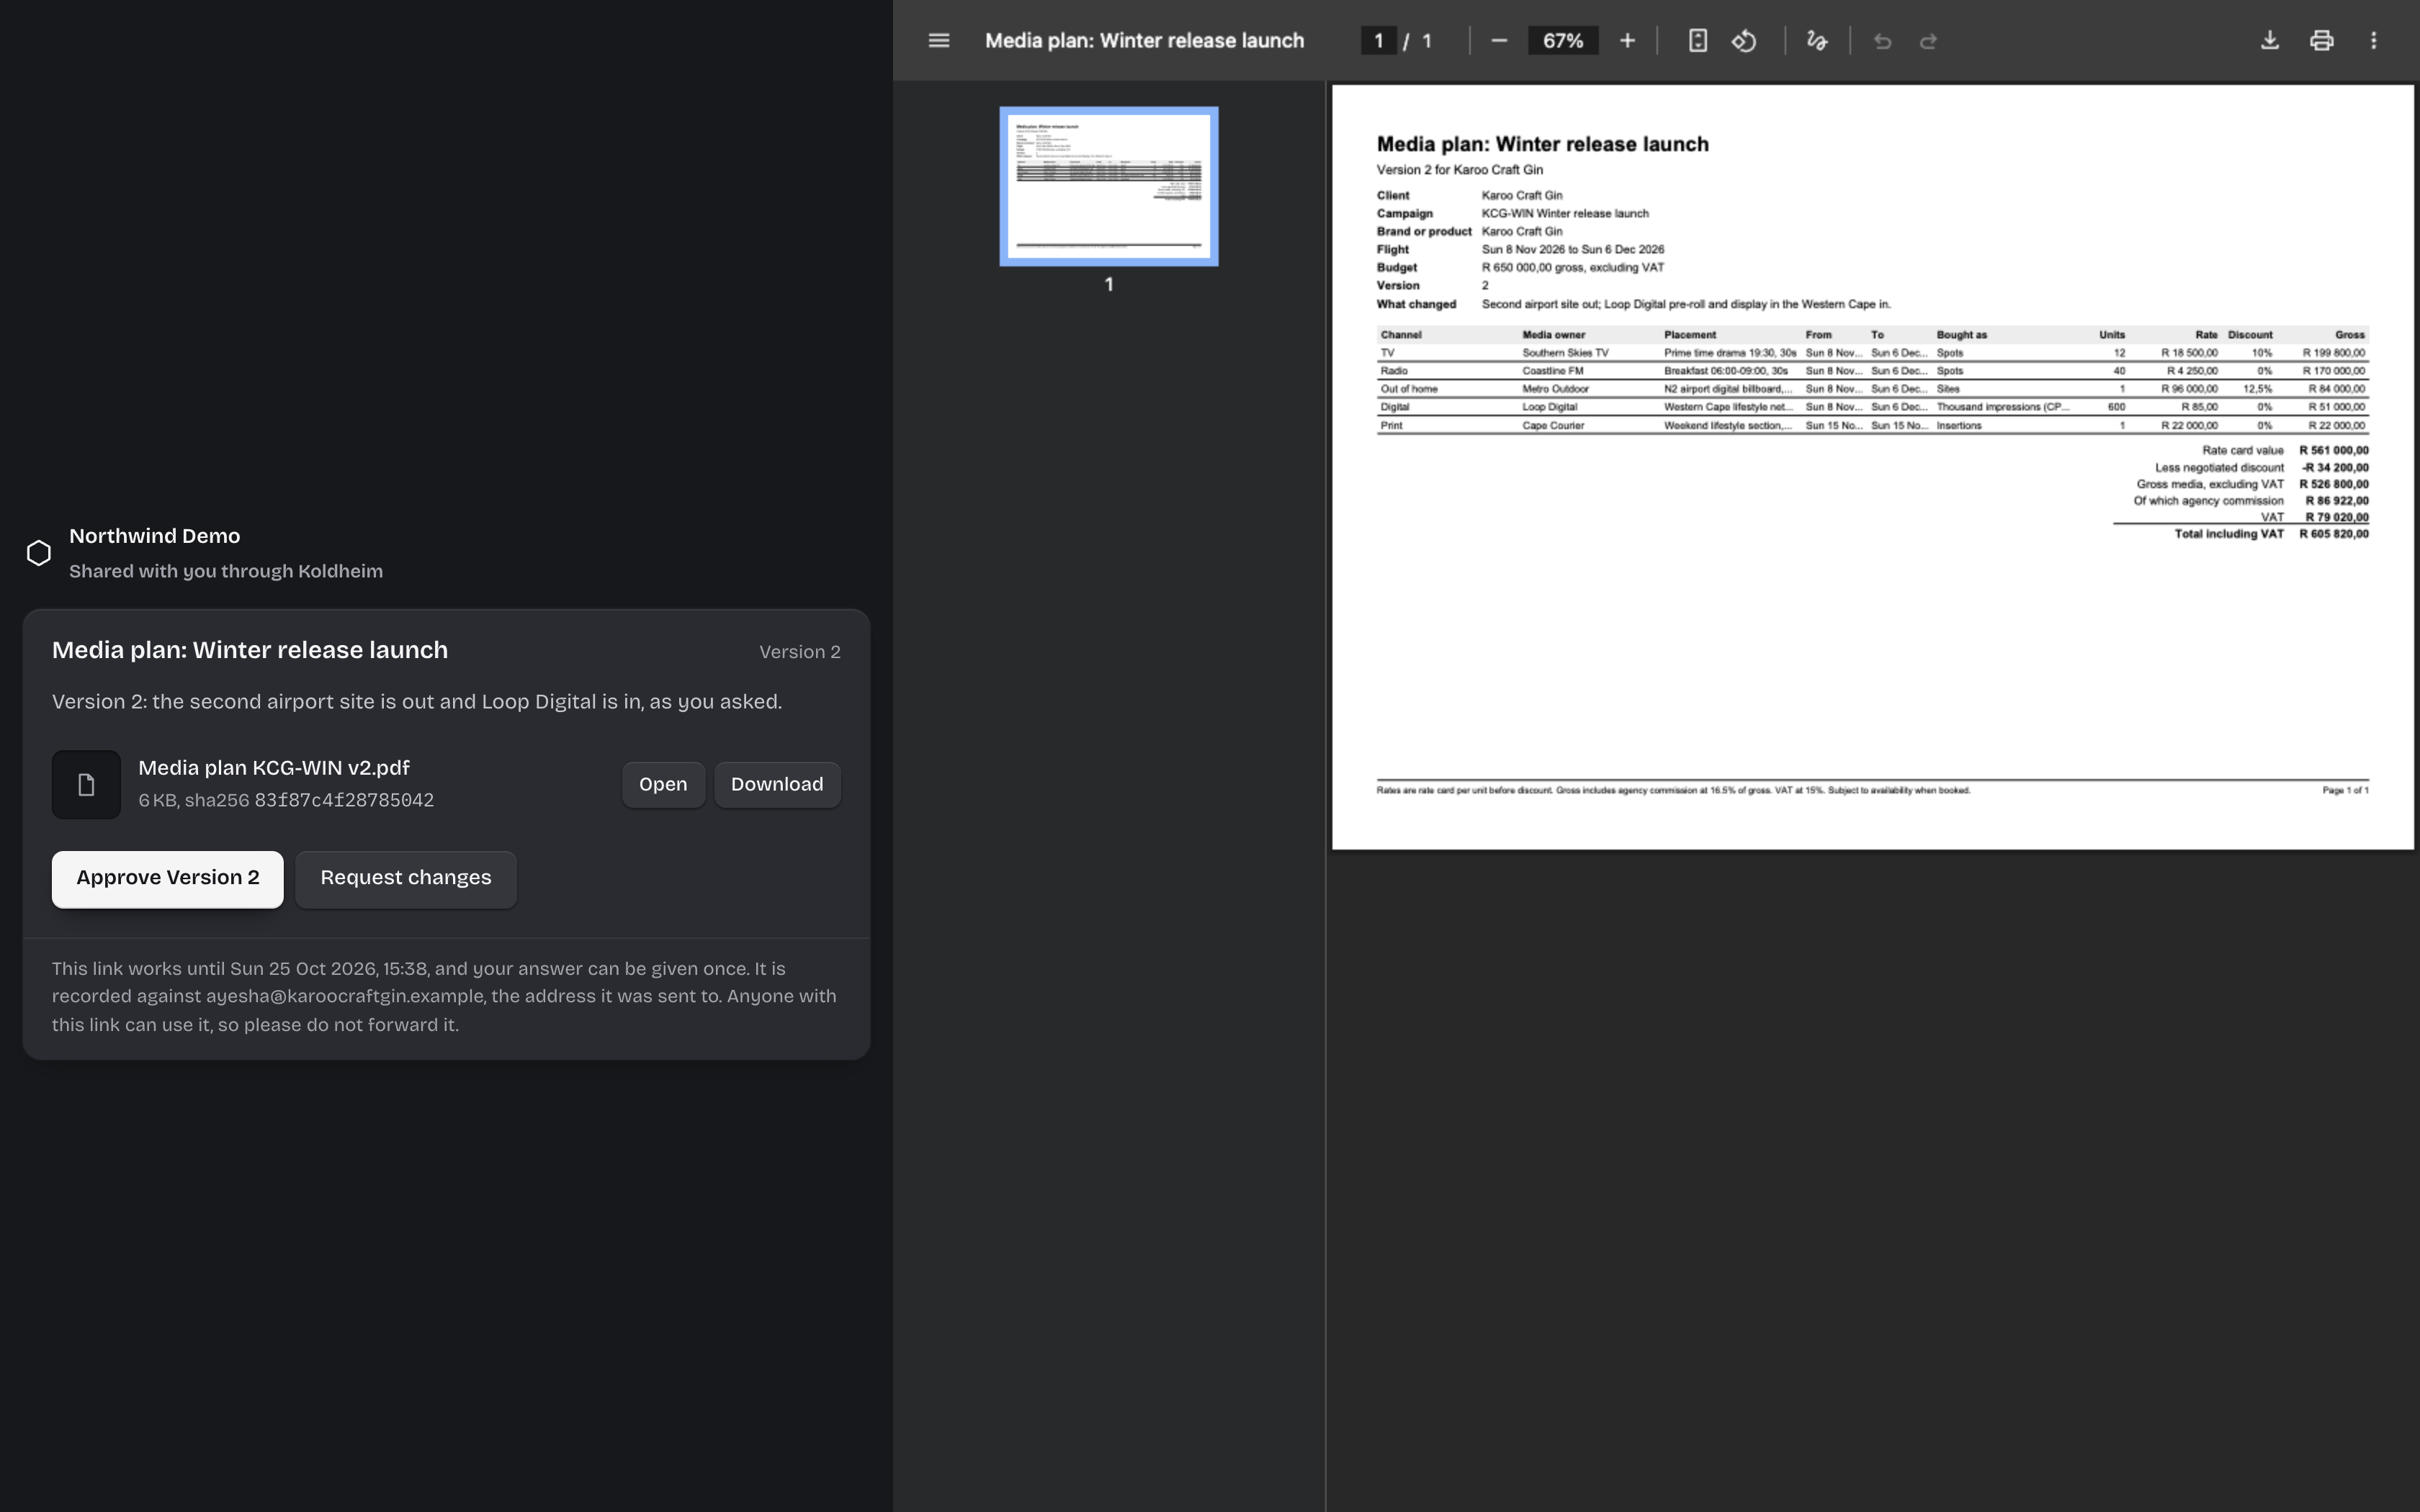Click the 'R 650 000,00 gross, excluding VAT' budget
This screenshot has height=1512, width=2420.
pos(1572,268)
